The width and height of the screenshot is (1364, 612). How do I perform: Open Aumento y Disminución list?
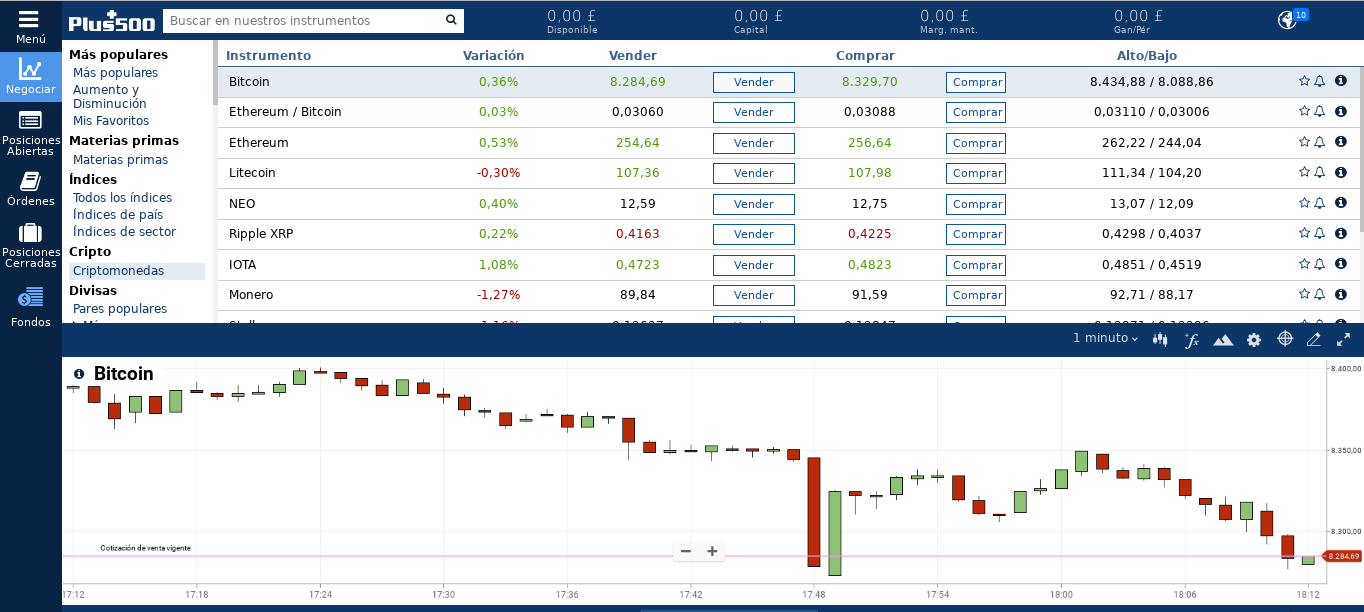point(110,97)
